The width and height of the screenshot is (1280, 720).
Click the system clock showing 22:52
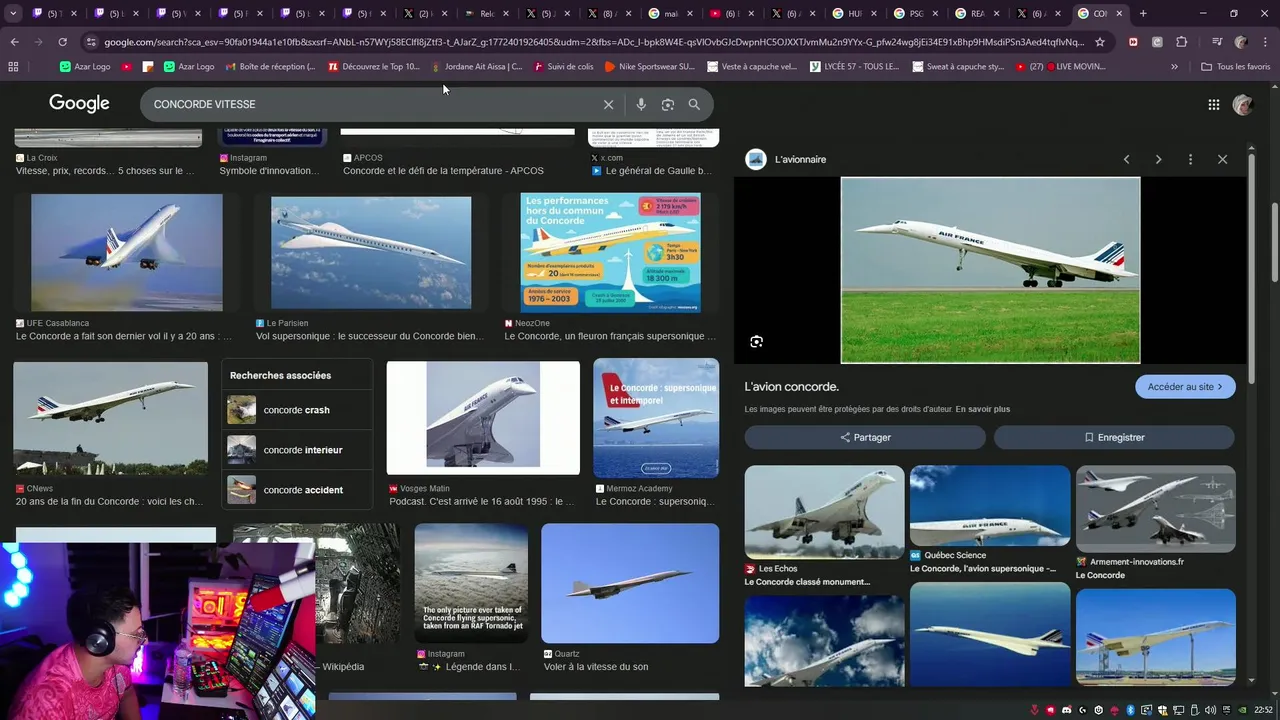tap(1263, 709)
